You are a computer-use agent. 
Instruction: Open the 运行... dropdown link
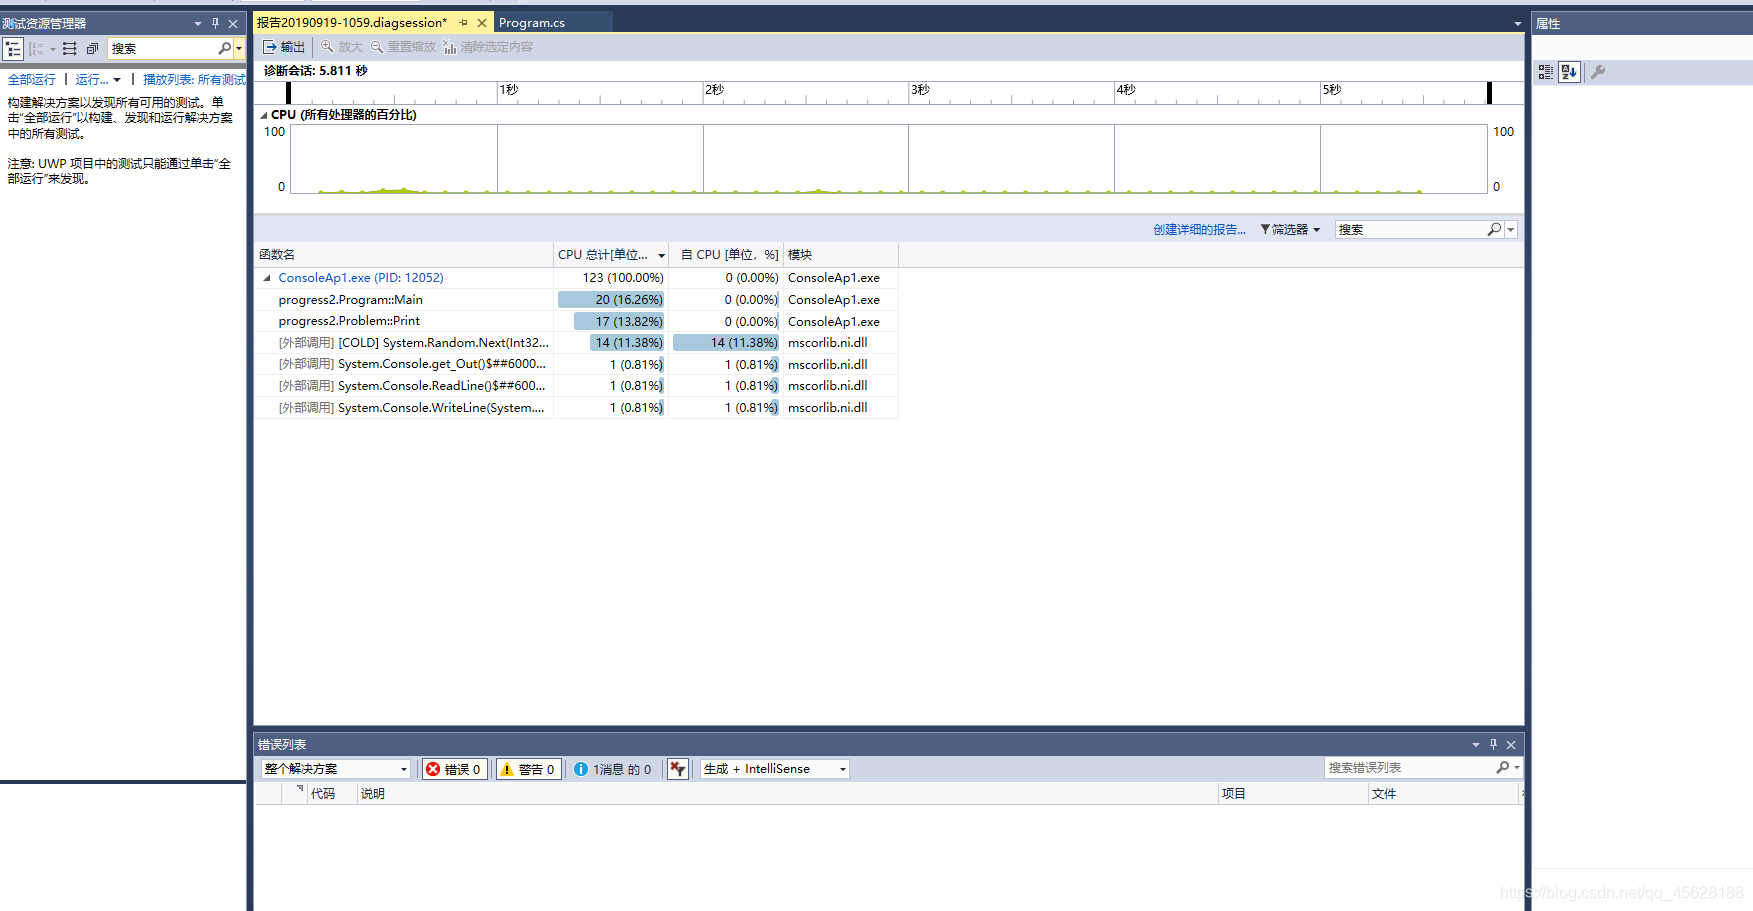(97, 79)
